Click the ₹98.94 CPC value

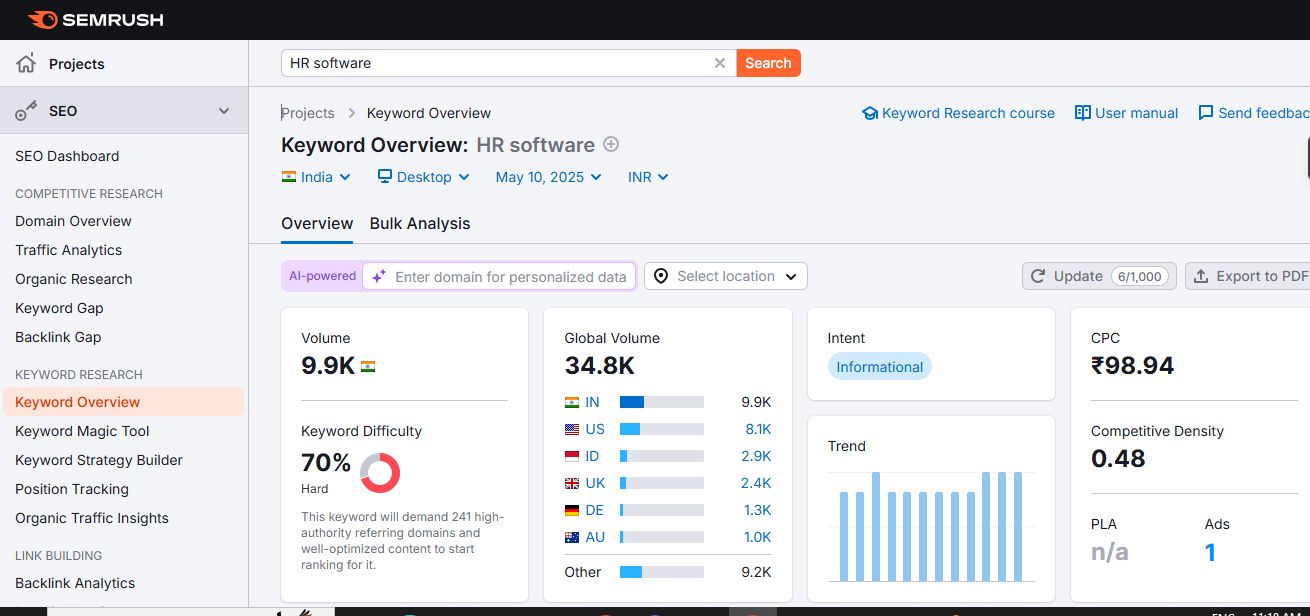[x=1132, y=365]
